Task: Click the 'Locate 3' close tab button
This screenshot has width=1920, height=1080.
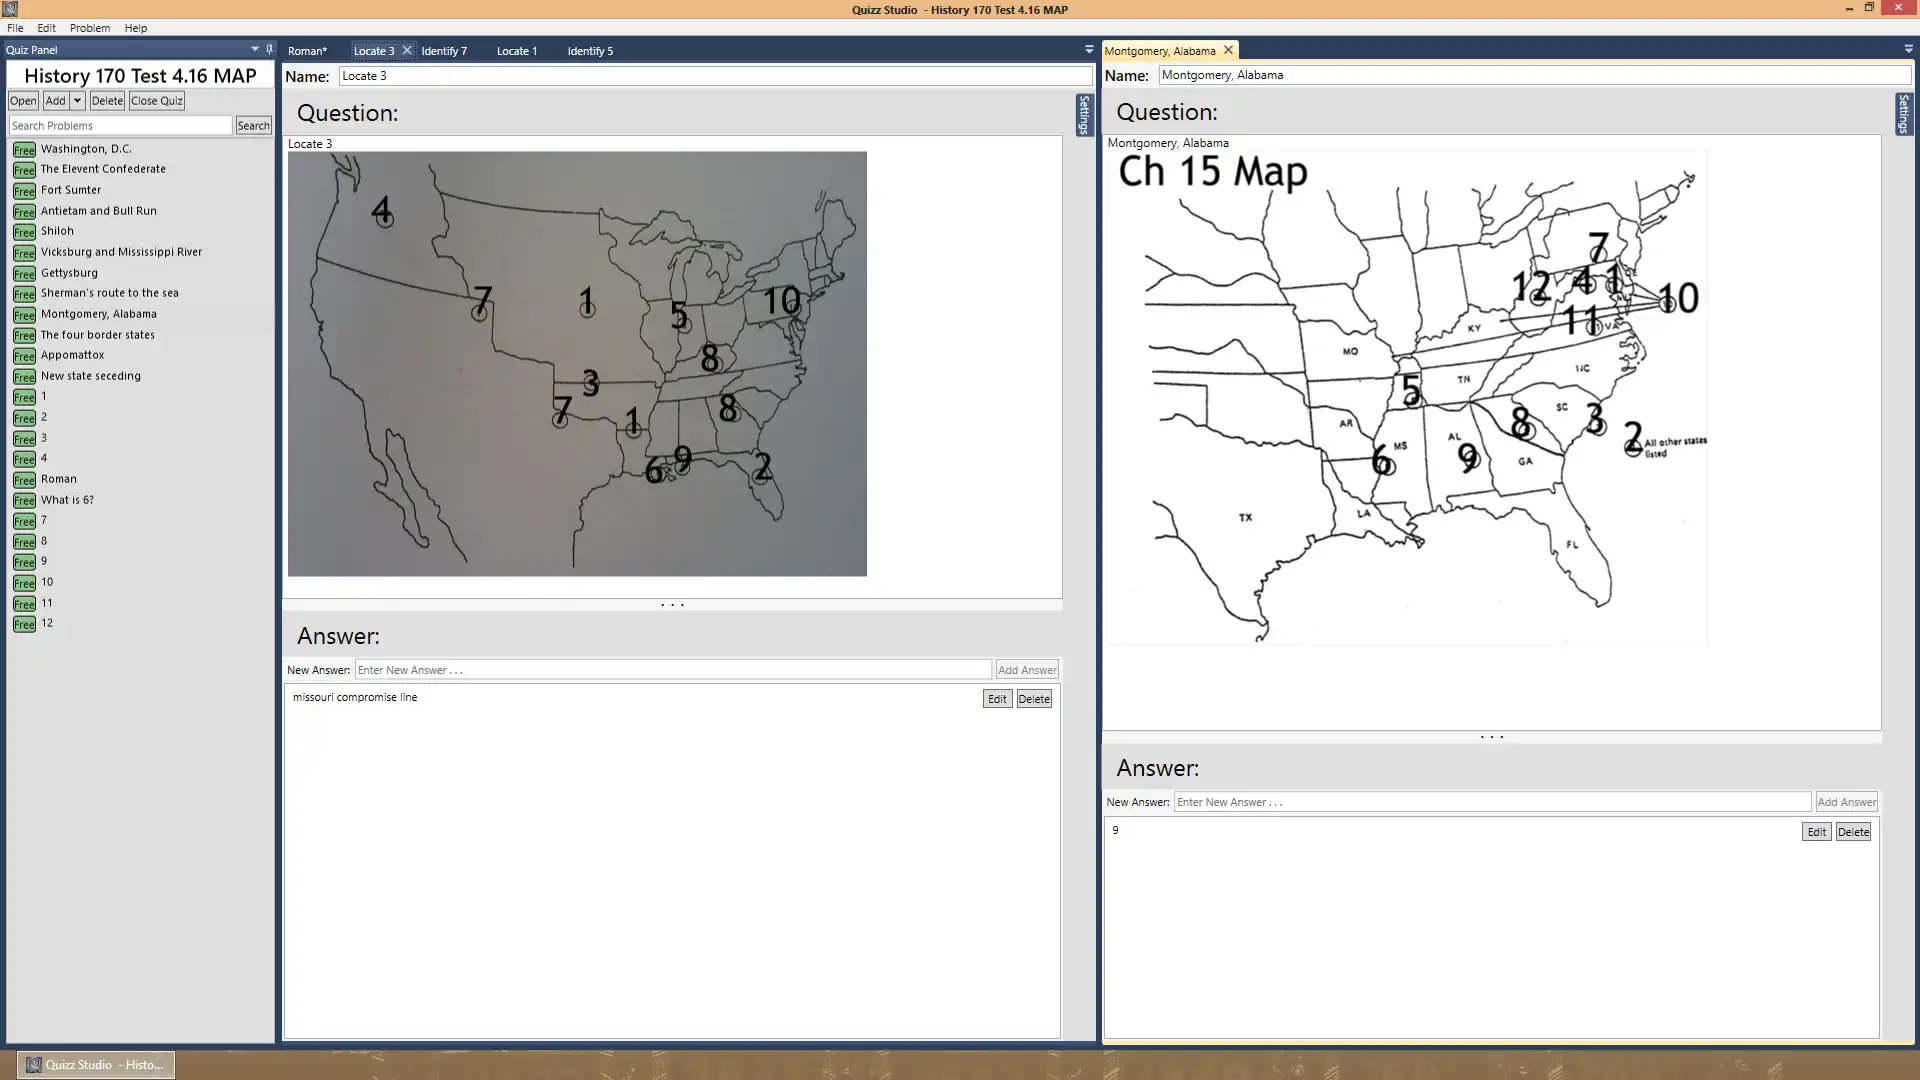Action: tap(406, 50)
